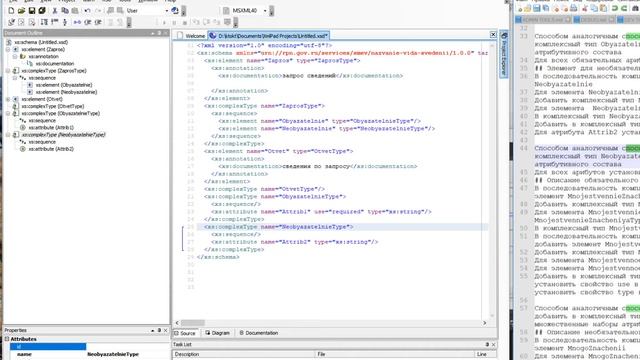
Task: Click the closing </xs:schema> line
Action: click(218, 257)
